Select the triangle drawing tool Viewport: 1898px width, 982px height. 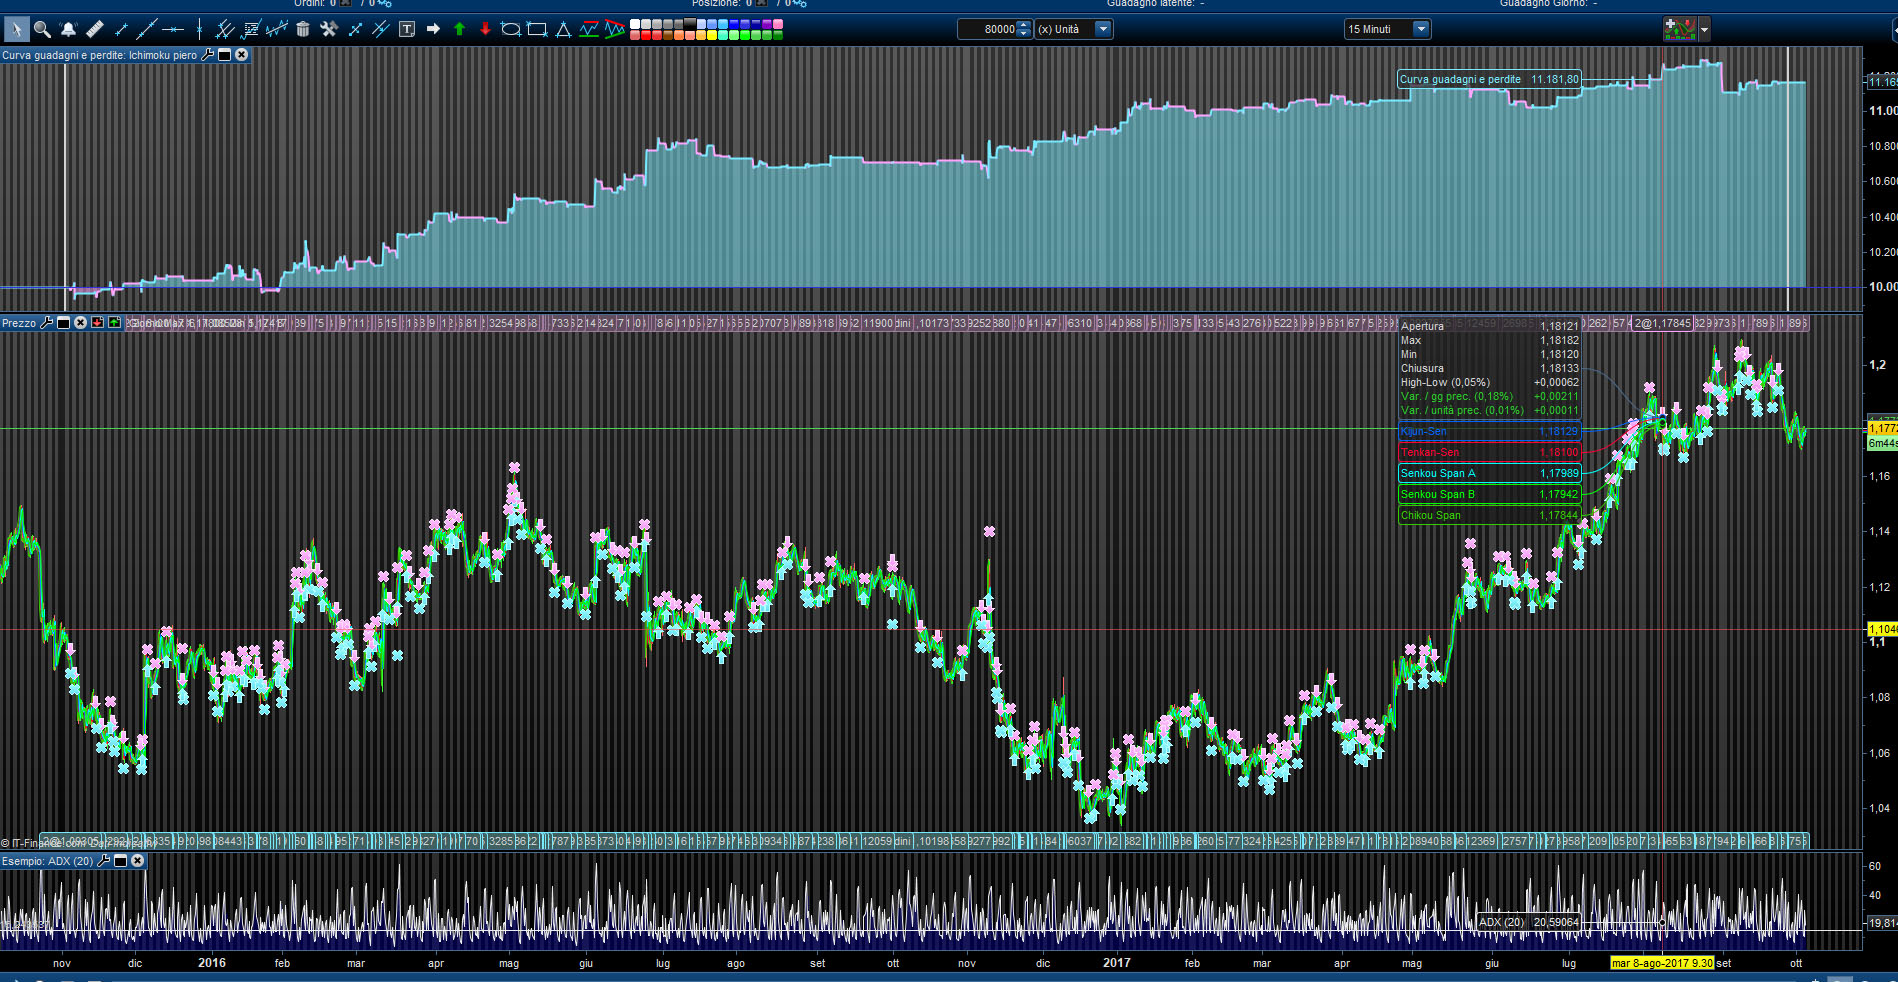click(x=563, y=29)
